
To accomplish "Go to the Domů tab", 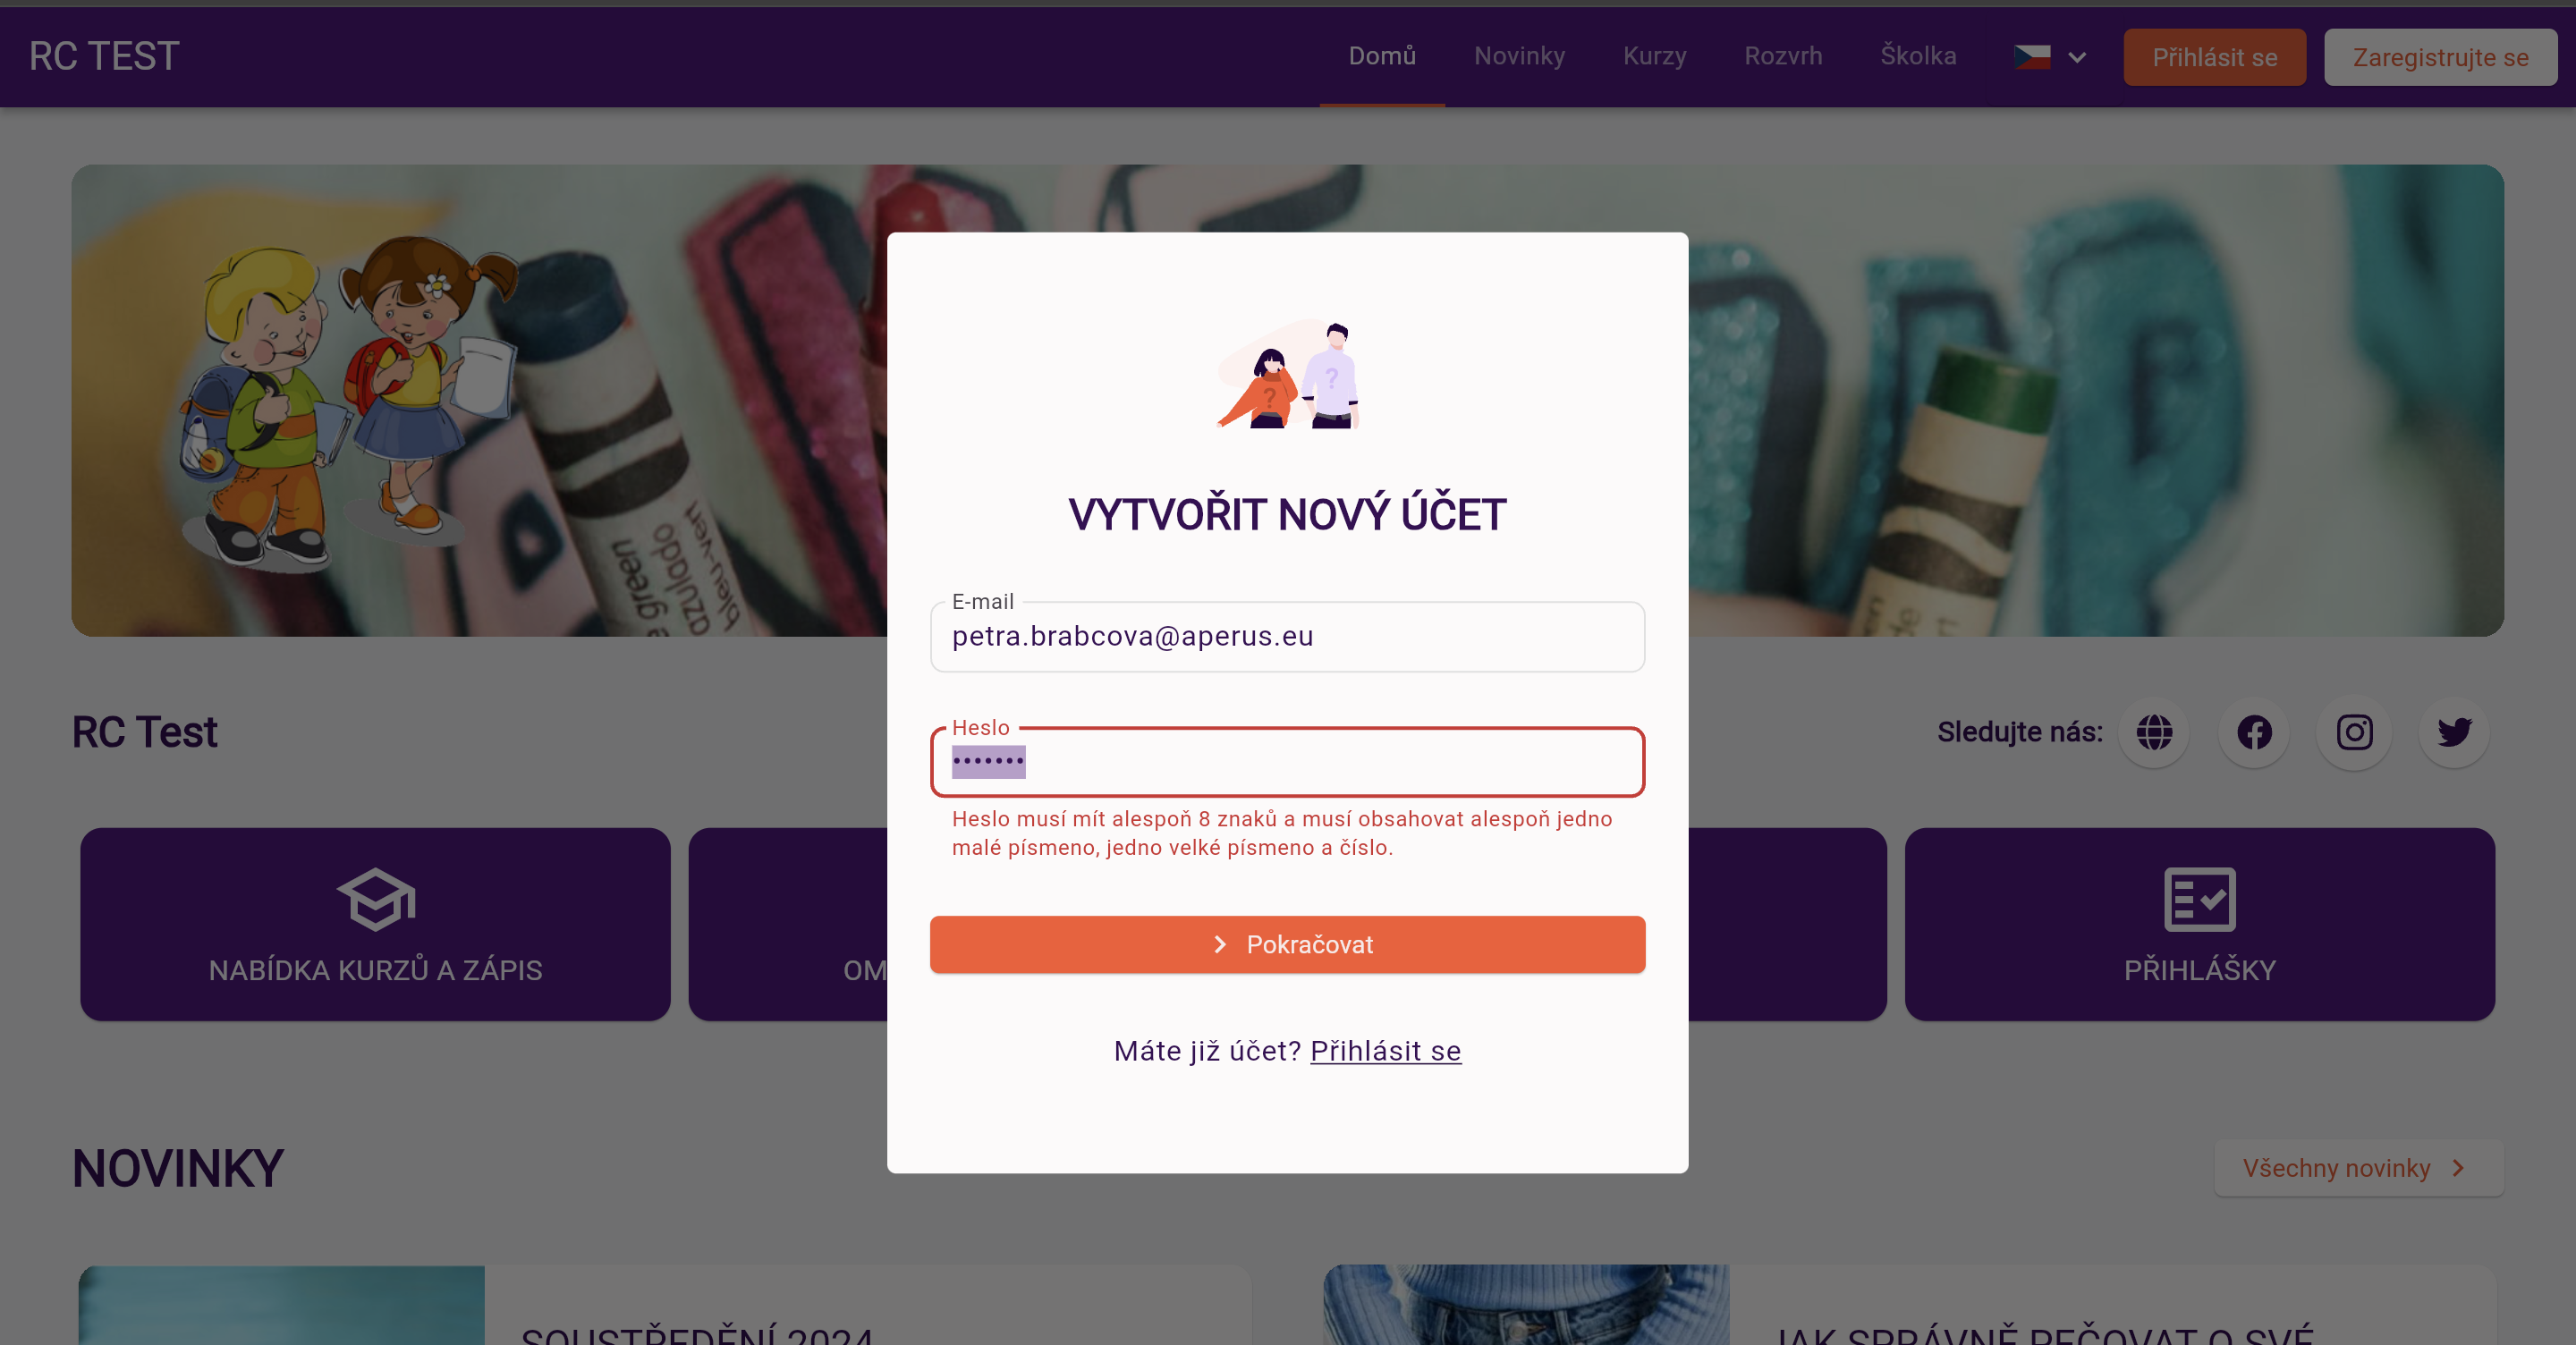I will point(1382,56).
